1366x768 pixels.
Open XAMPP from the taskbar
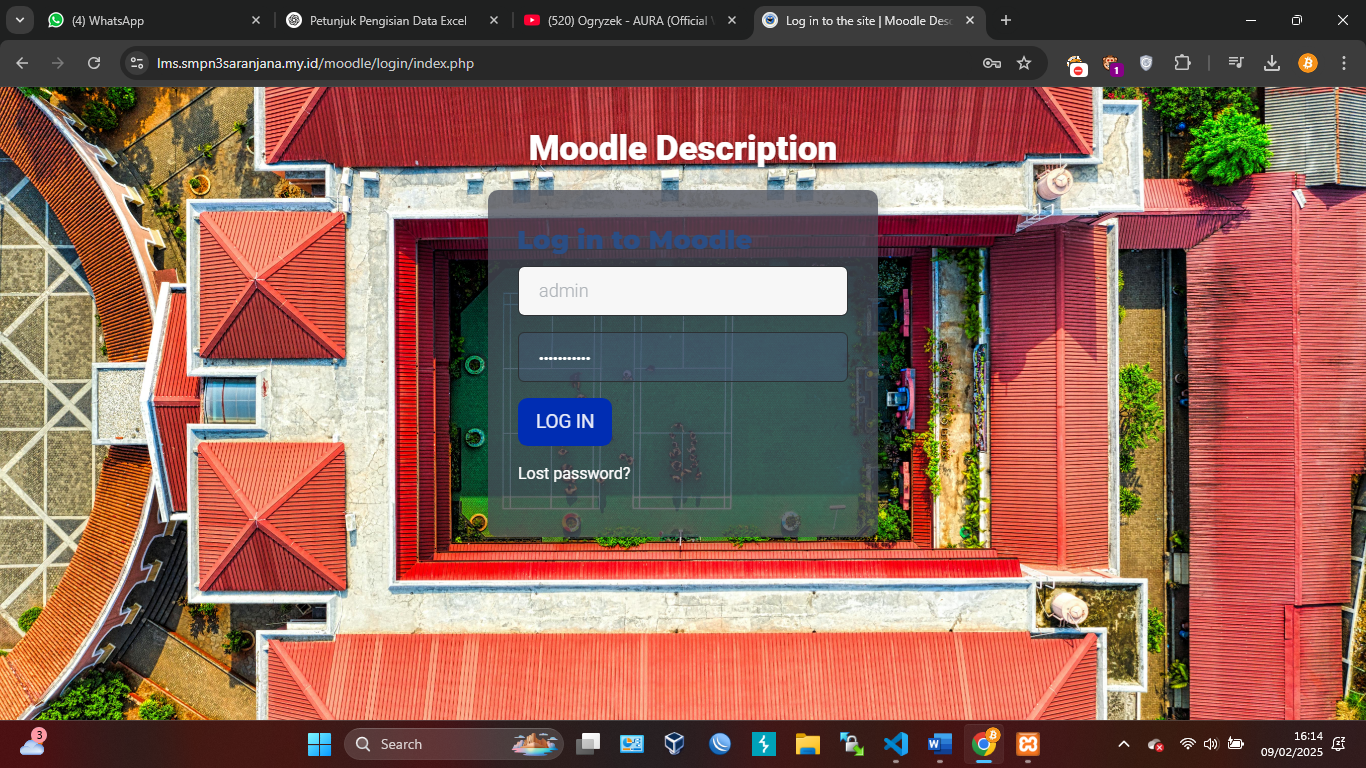click(x=1028, y=744)
